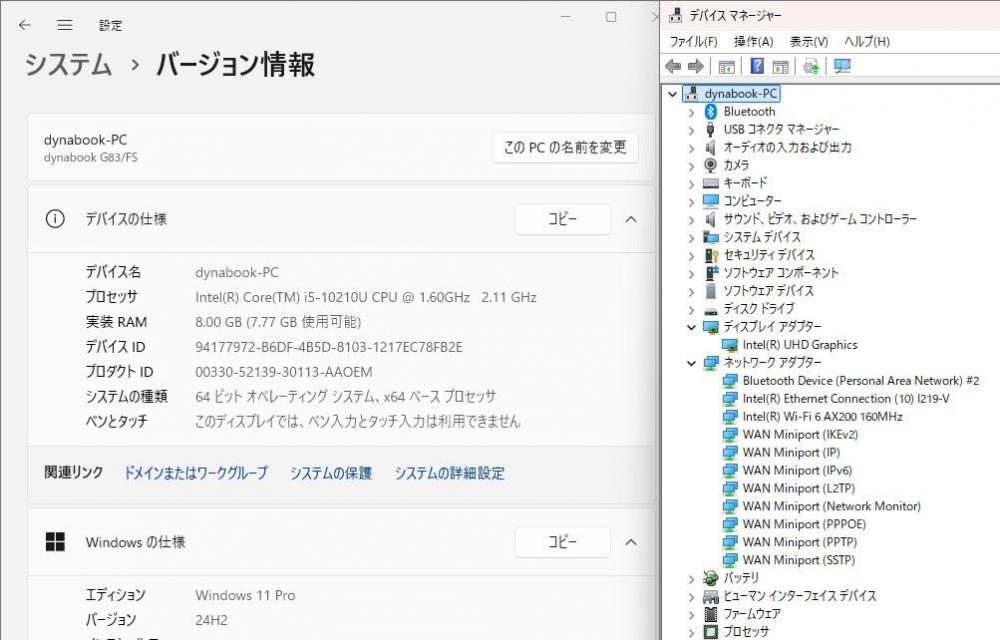Click the キーボード keyboard icon
Viewport: 1000px width, 640px height.
tap(710, 183)
